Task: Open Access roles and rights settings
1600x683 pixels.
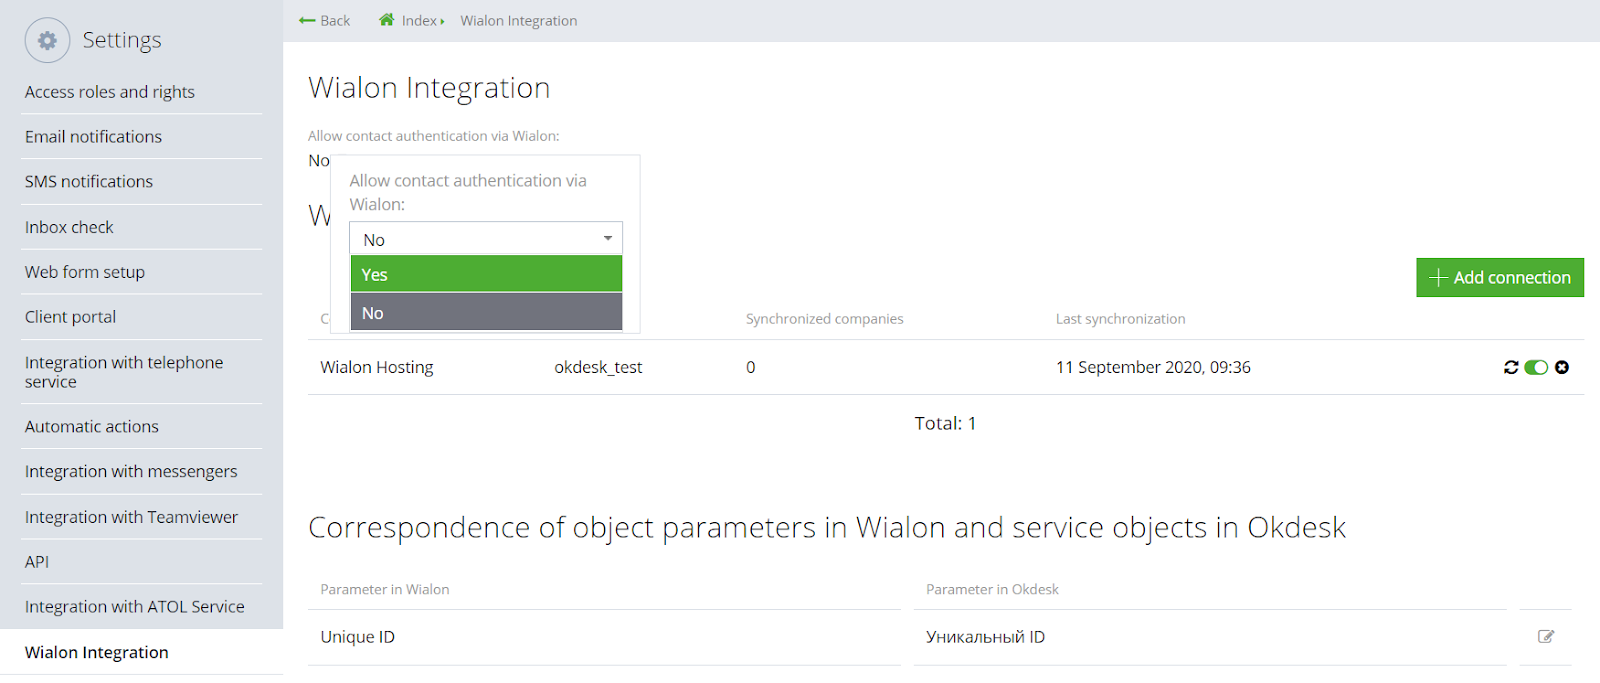Action: click(x=110, y=91)
